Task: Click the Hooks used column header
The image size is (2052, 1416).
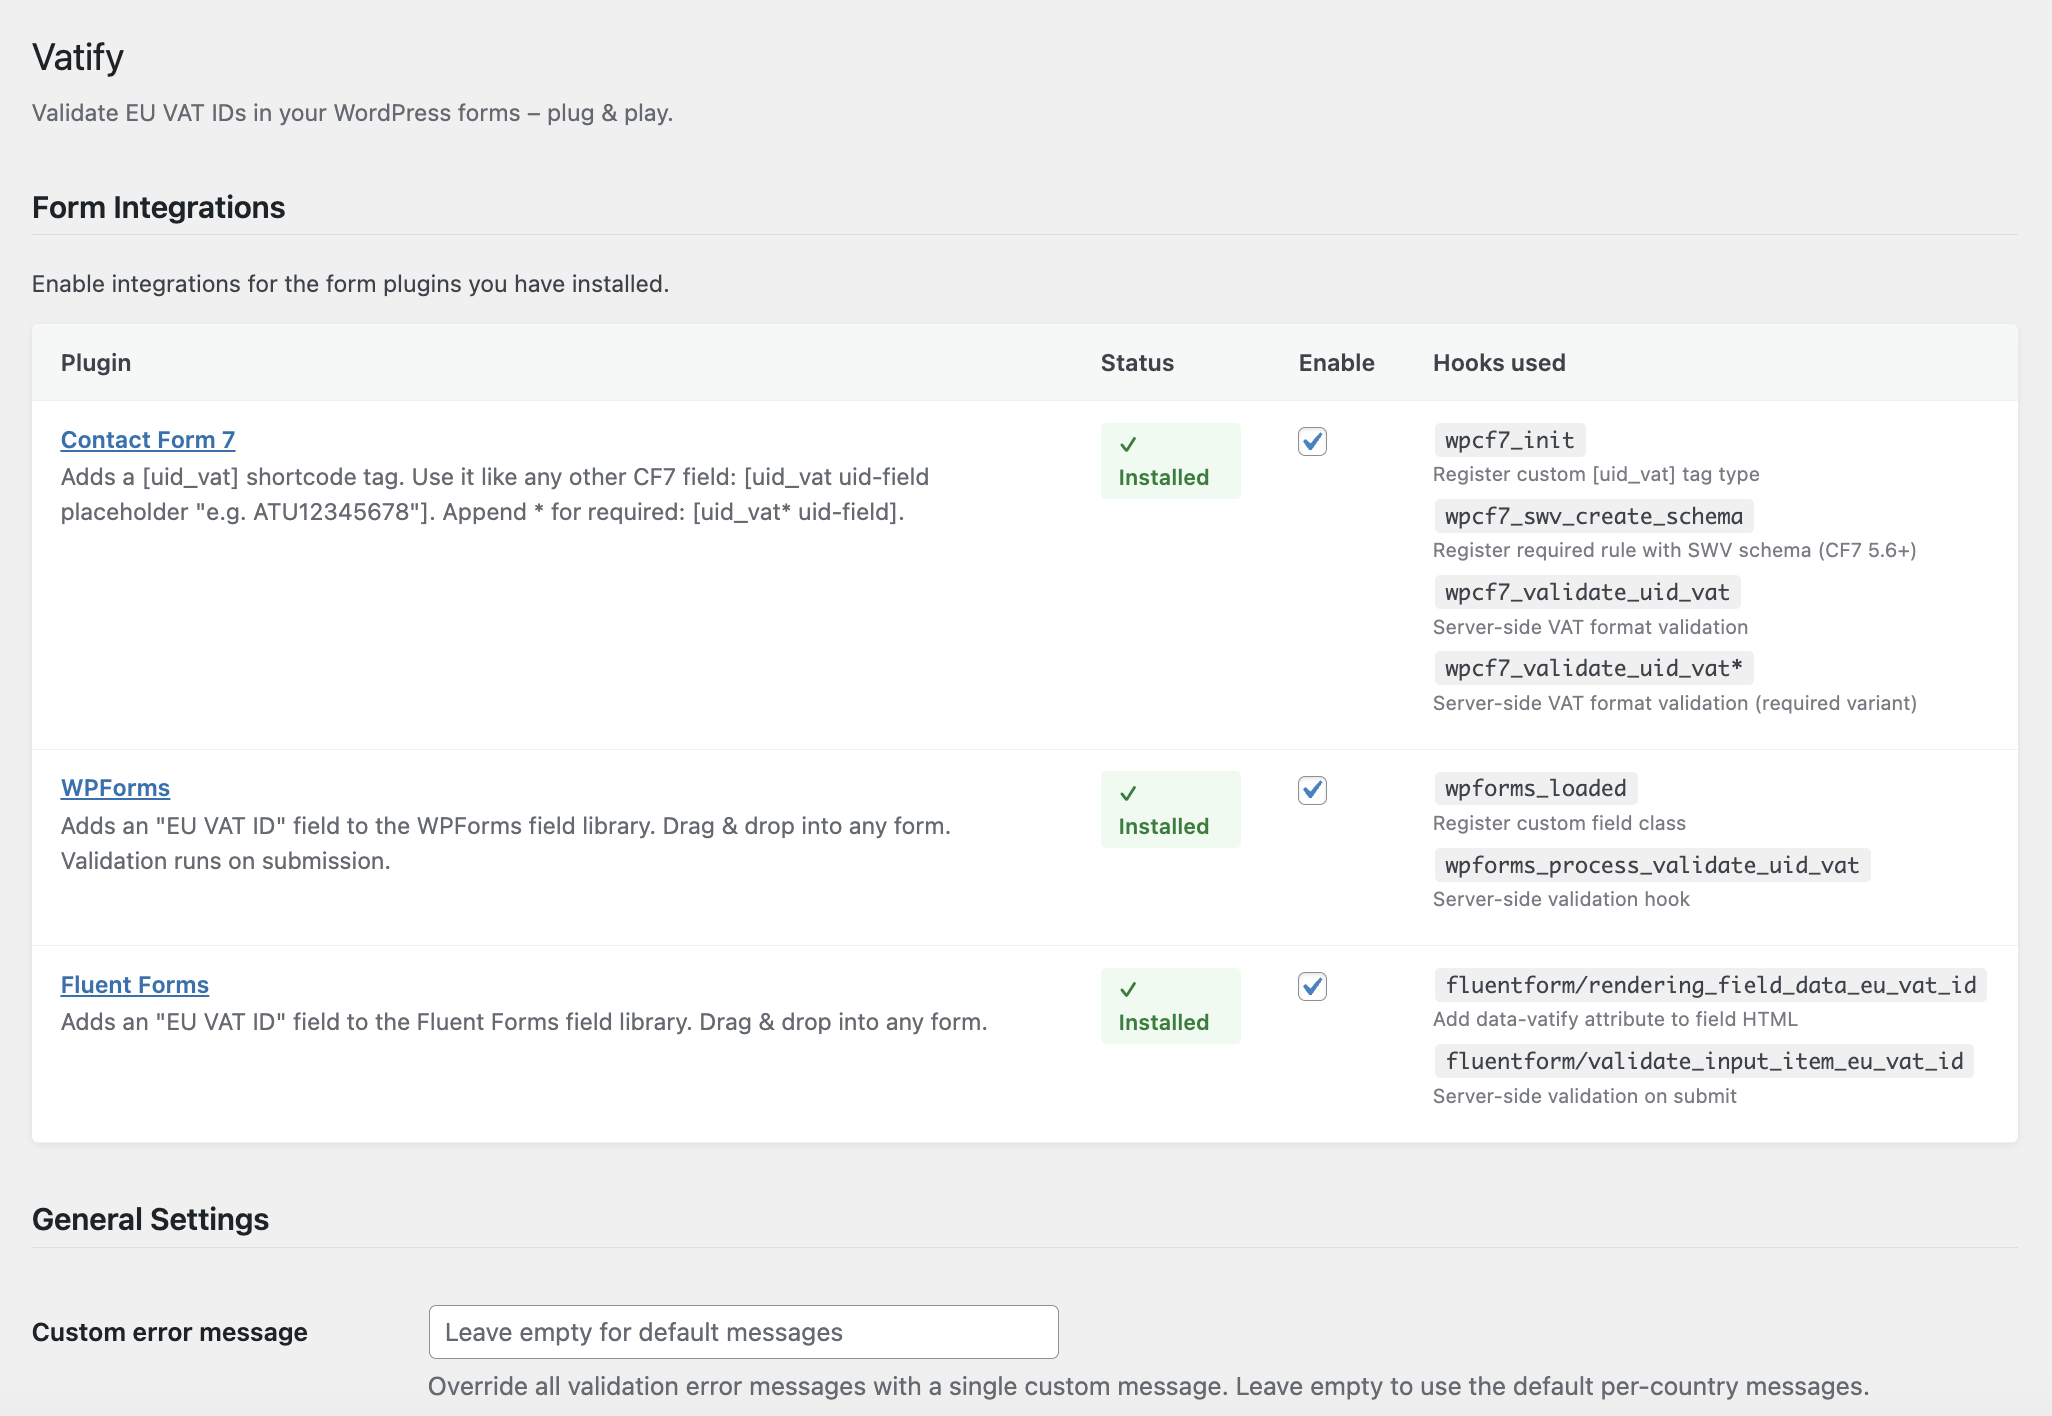Action: [x=1499, y=362]
